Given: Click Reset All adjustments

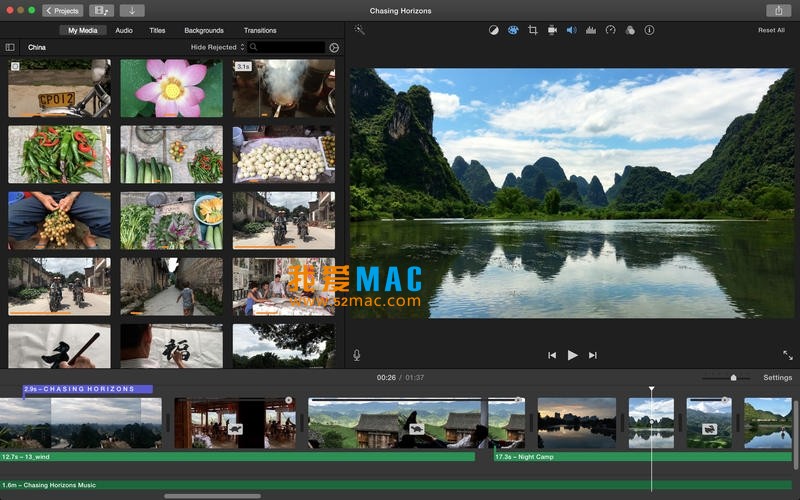Looking at the screenshot, I should pos(771,30).
